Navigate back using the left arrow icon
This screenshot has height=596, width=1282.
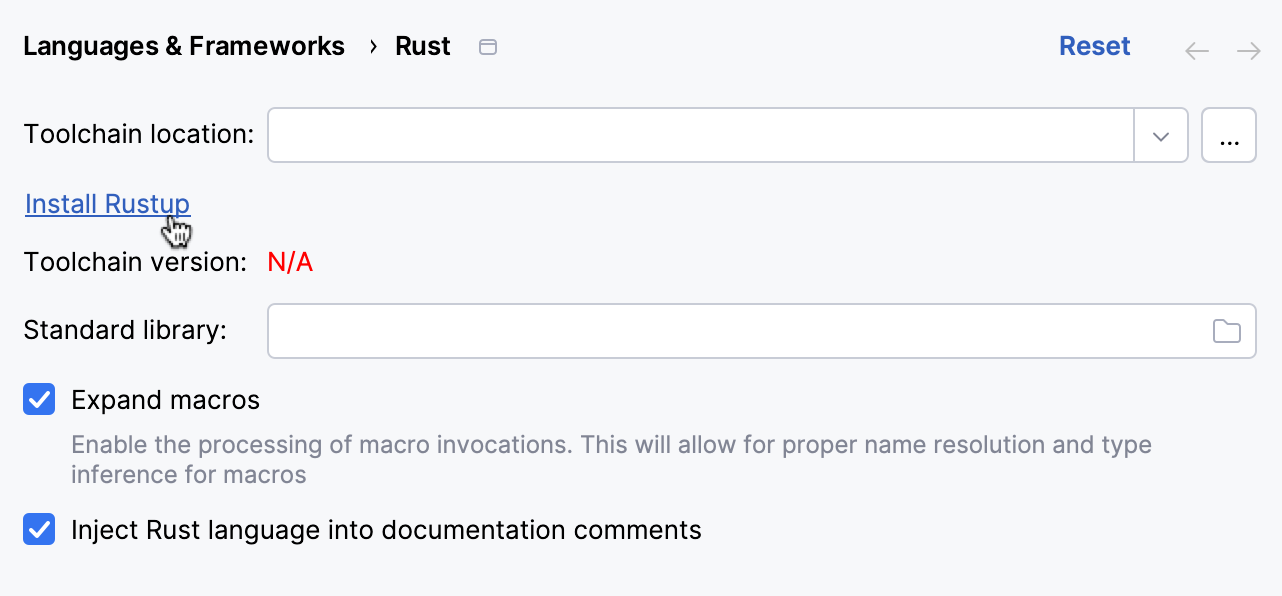click(1196, 50)
